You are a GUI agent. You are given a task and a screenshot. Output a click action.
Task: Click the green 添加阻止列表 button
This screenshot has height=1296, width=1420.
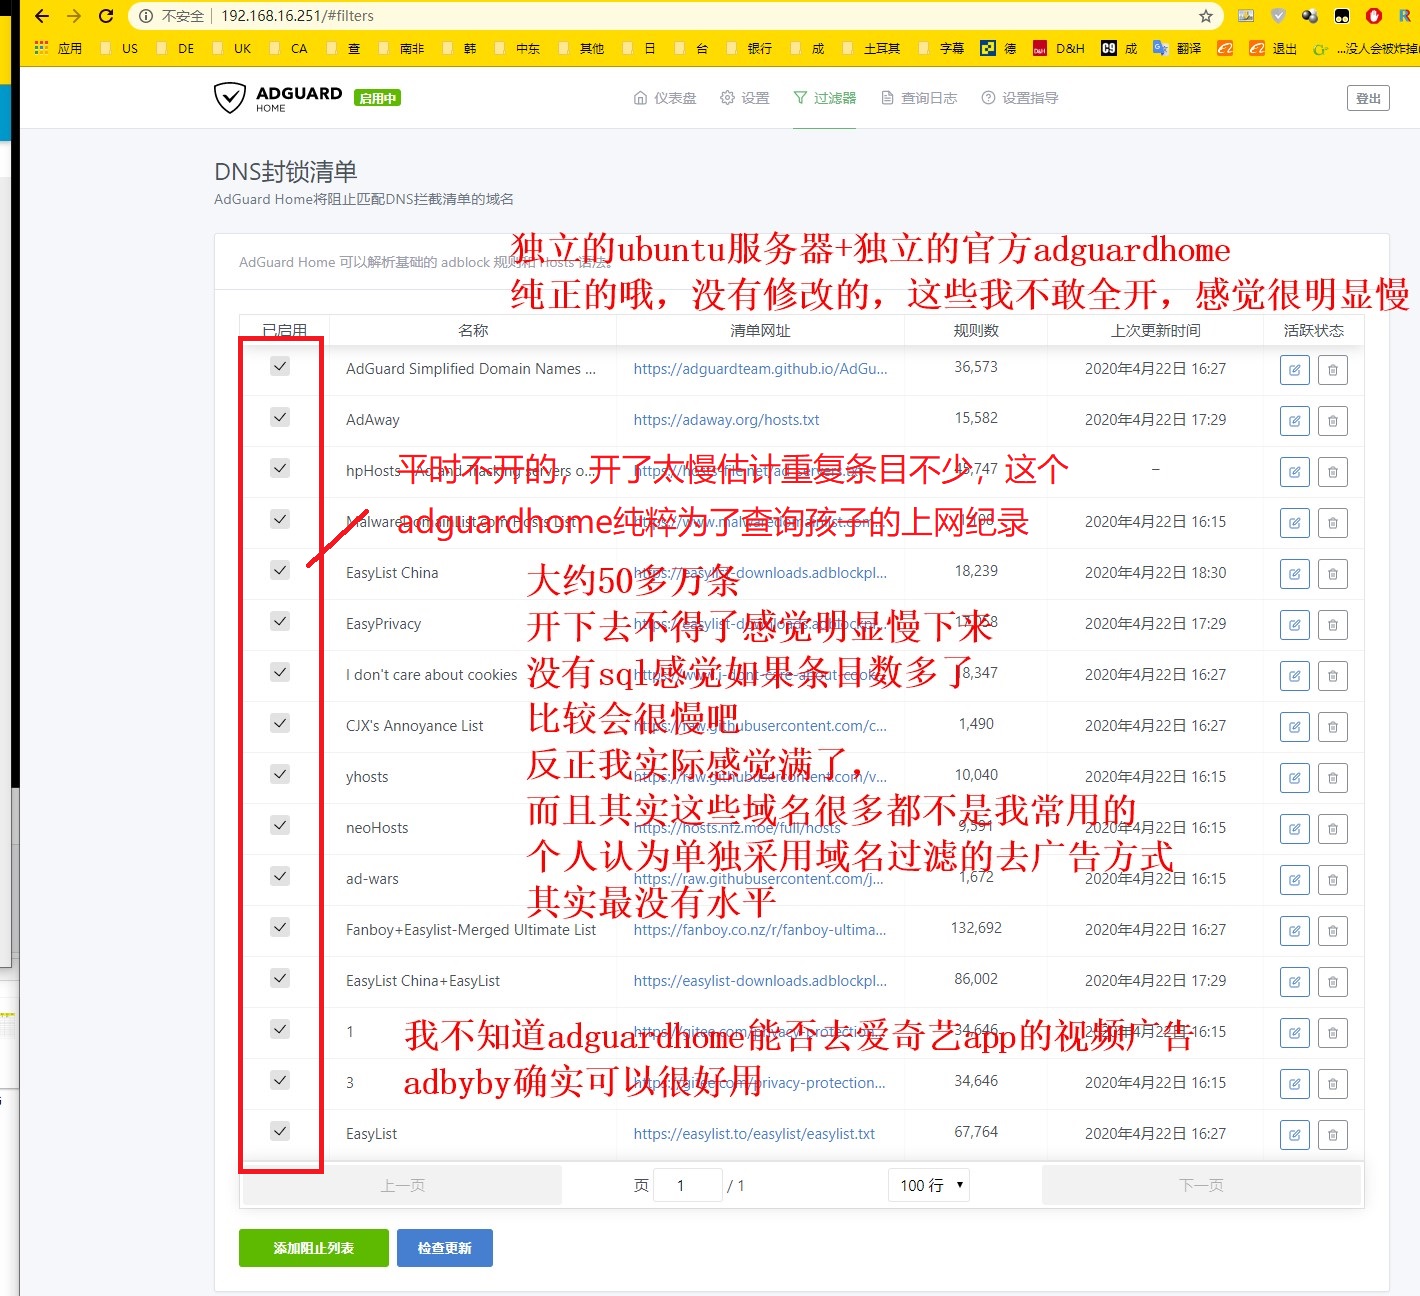pyautogui.click(x=314, y=1248)
